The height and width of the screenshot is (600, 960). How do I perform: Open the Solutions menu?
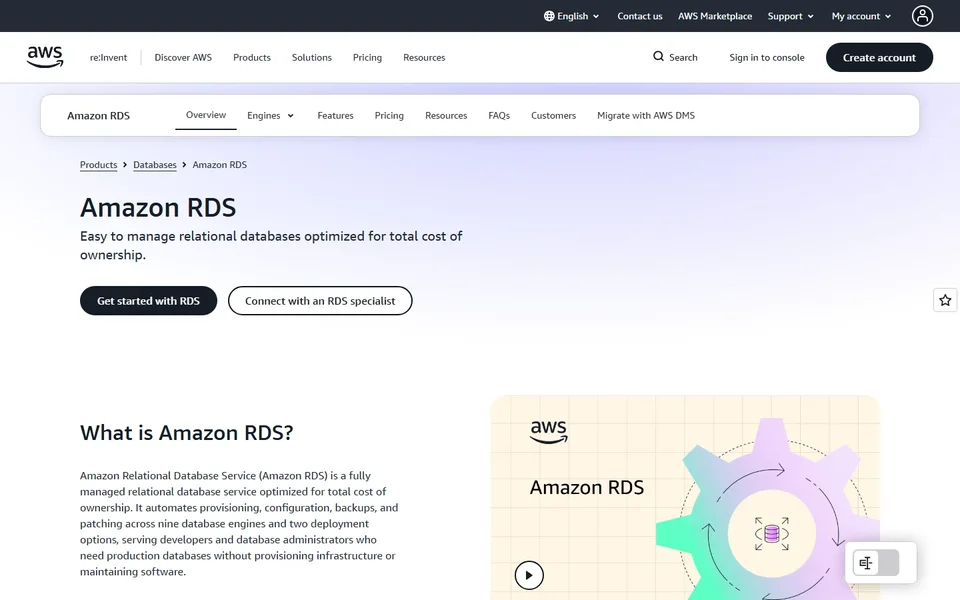coord(312,57)
